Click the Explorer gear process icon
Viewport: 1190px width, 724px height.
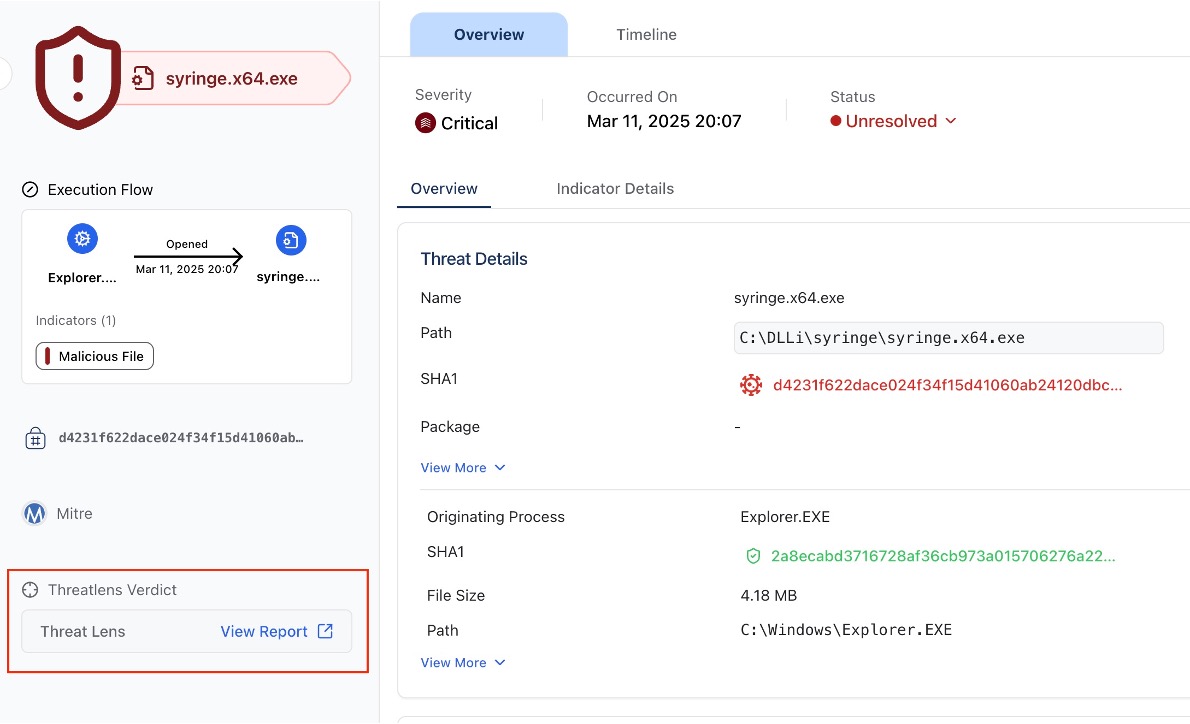coord(82,239)
